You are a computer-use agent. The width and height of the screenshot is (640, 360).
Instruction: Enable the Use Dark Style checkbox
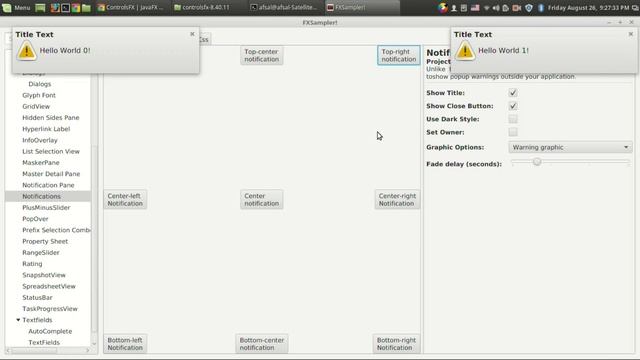pyautogui.click(x=513, y=119)
